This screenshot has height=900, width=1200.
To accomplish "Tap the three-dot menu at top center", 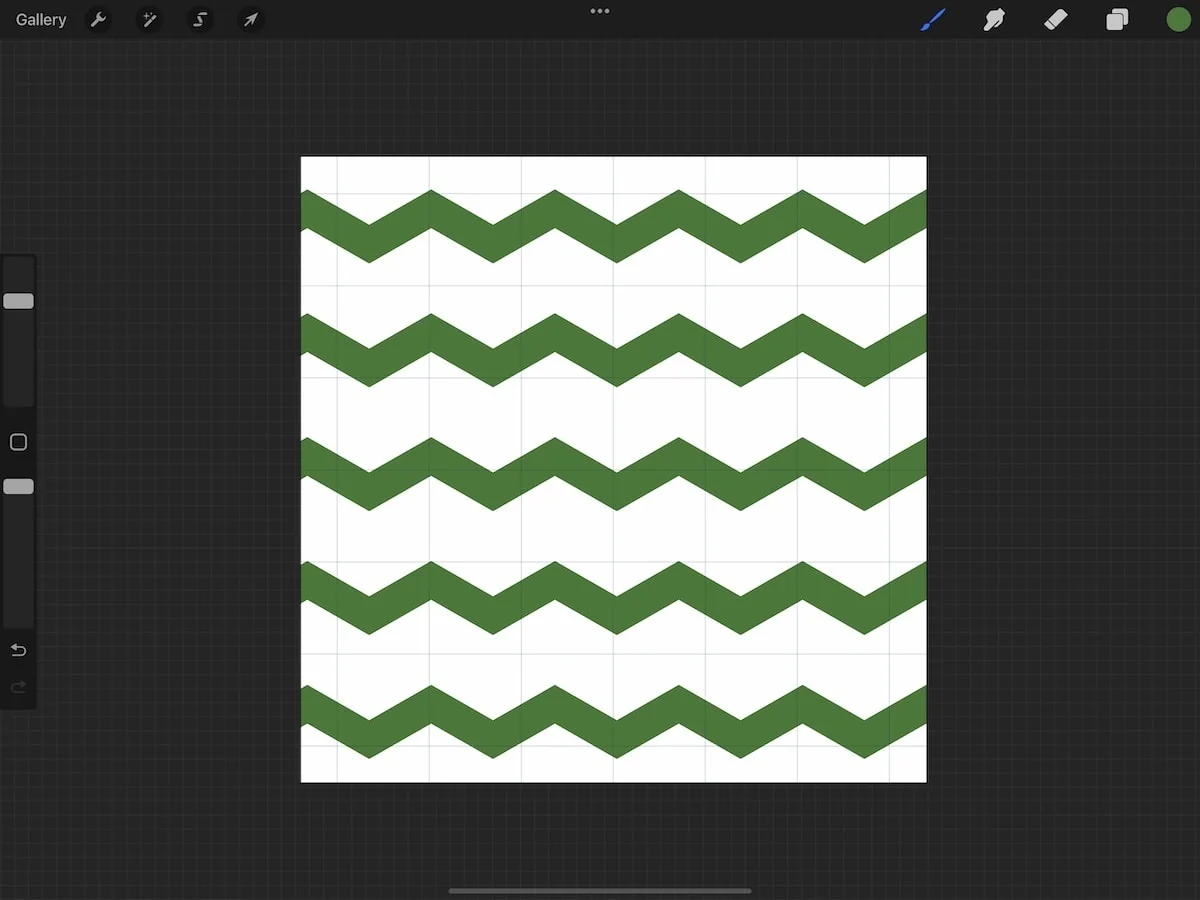I will pyautogui.click(x=600, y=11).
